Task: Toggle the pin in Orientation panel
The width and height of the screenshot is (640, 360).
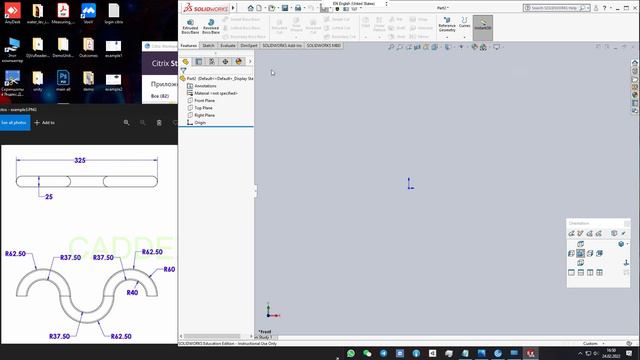Action: [624, 233]
